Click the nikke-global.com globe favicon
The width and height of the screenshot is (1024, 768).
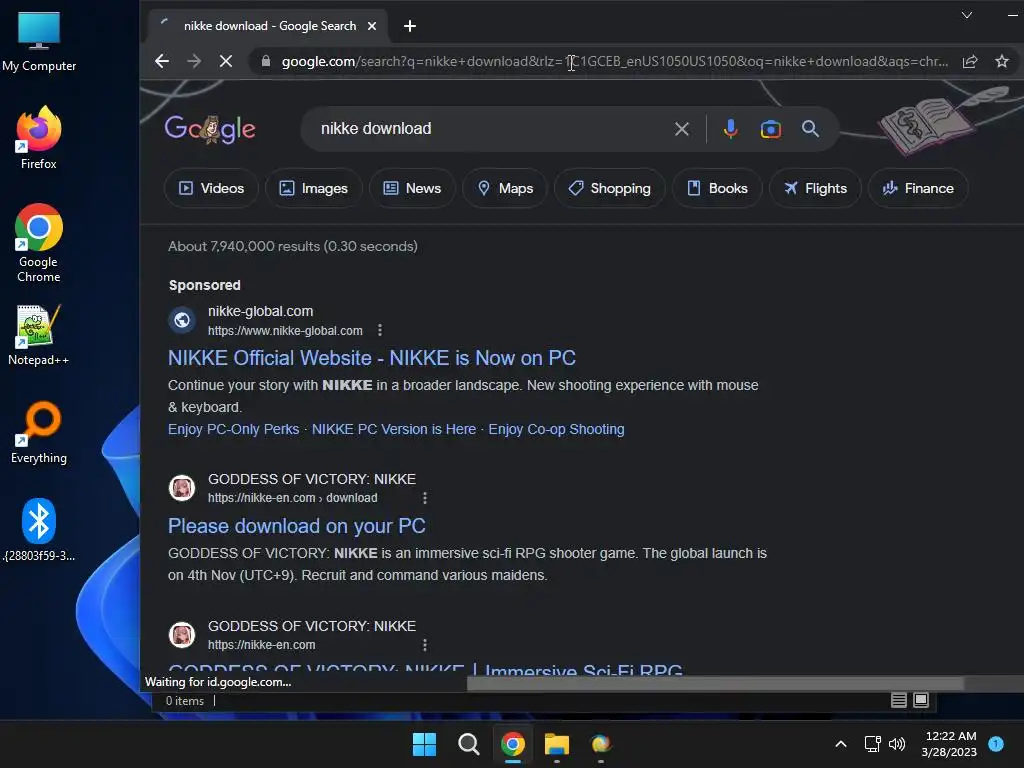182,320
